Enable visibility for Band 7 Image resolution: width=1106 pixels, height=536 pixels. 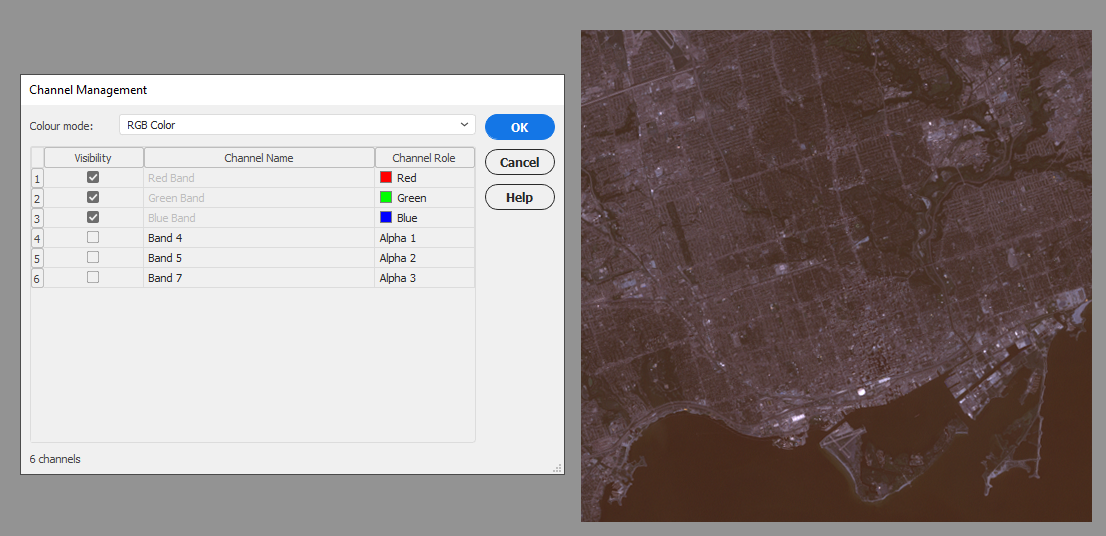tap(93, 277)
